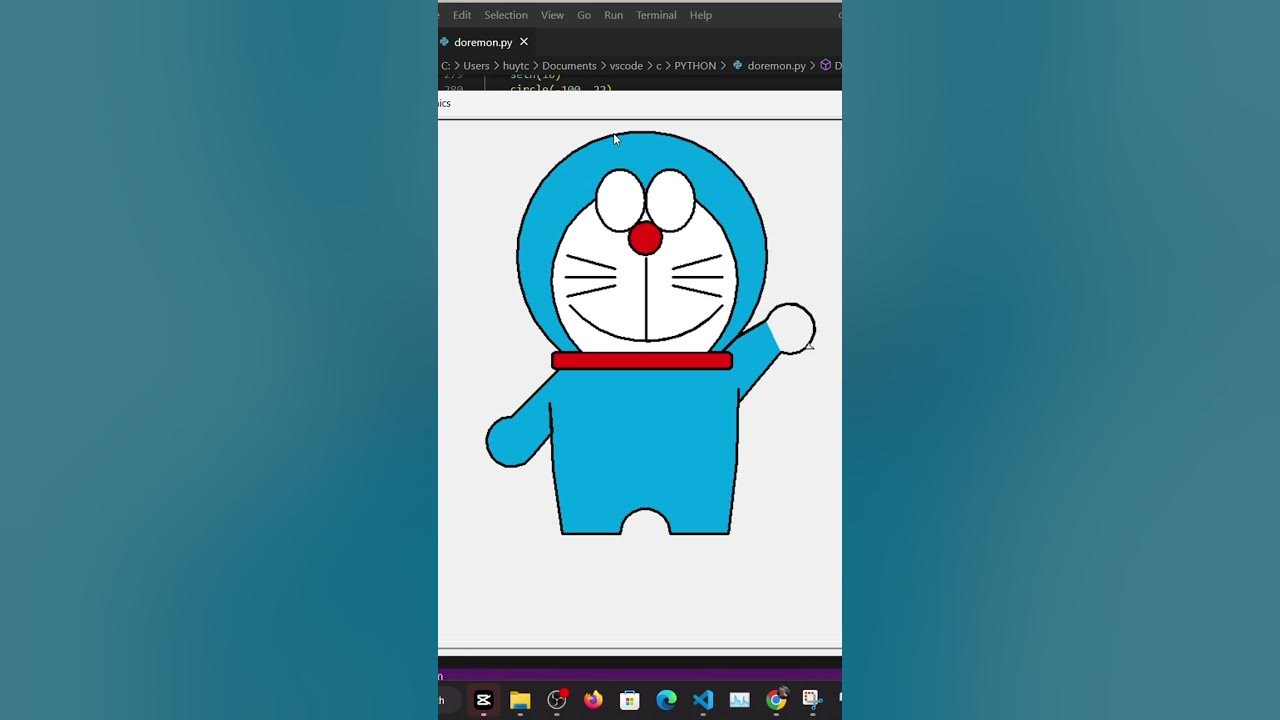
Task: Open Snipping Tool from the taskbar
Action: click(812, 699)
